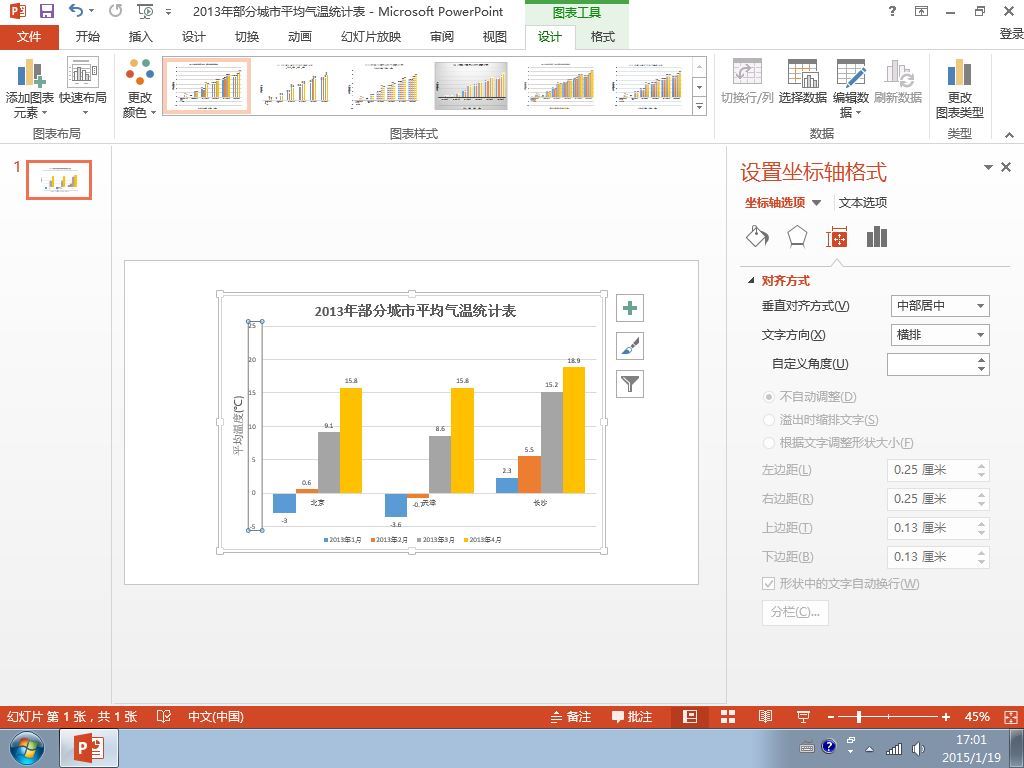Open Quick Layout (快速布局) gallery

[x=83, y=88]
